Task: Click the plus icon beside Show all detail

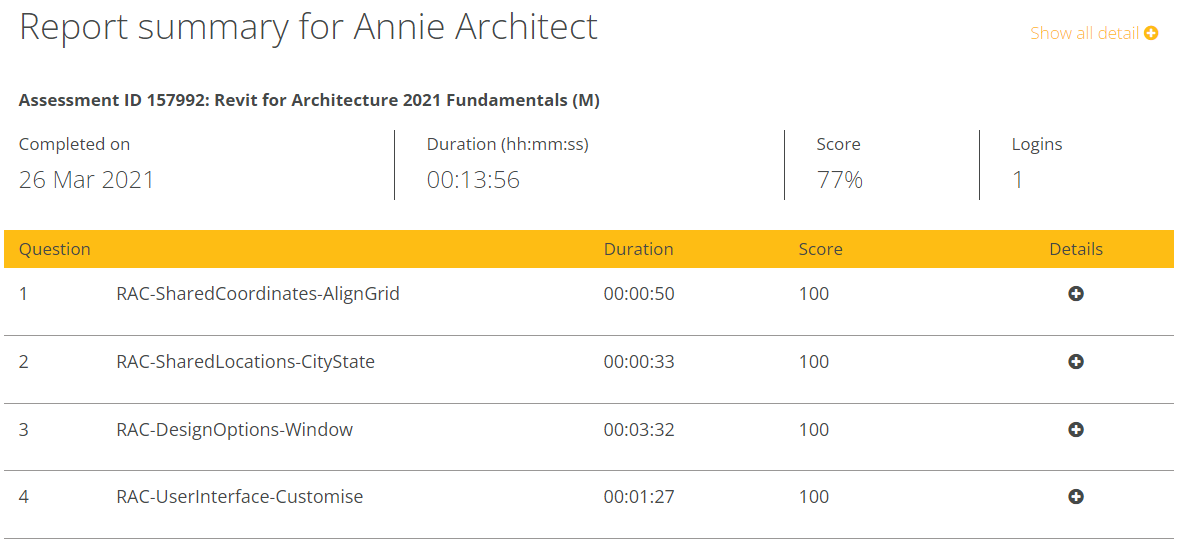Action: [x=1150, y=33]
